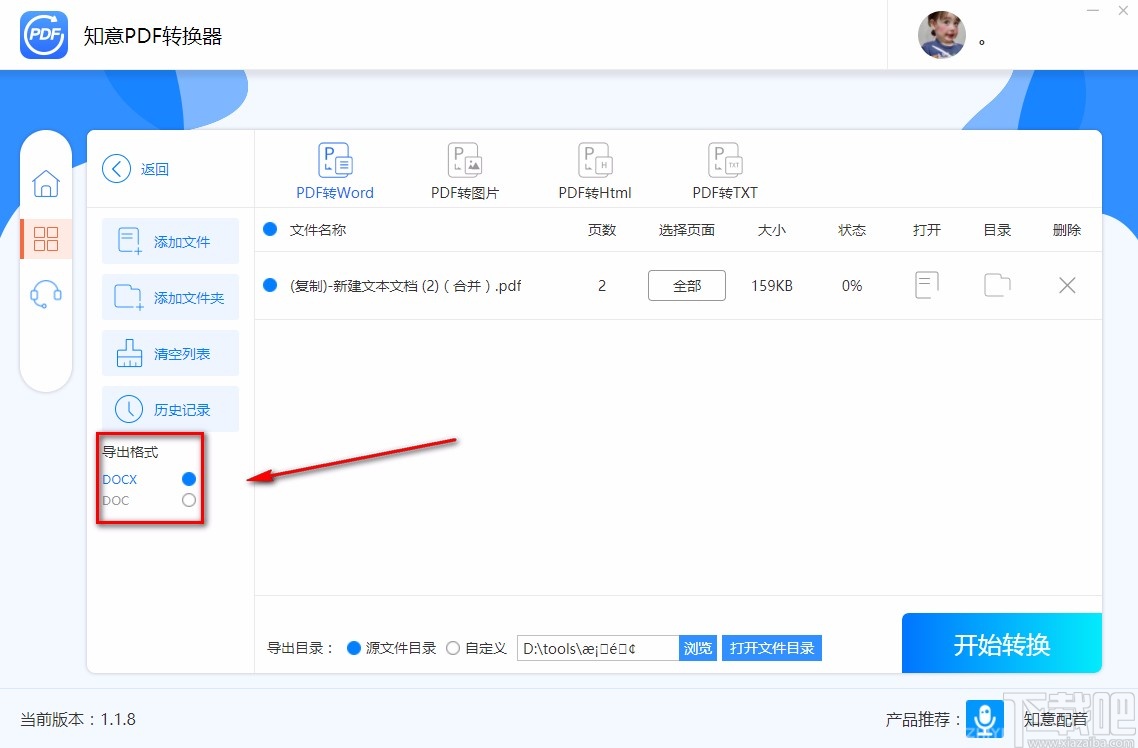1138x748 pixels.
Task: Click 开始转换 to start conversion
Action: pyautogui.click(x=1001, y=643)
